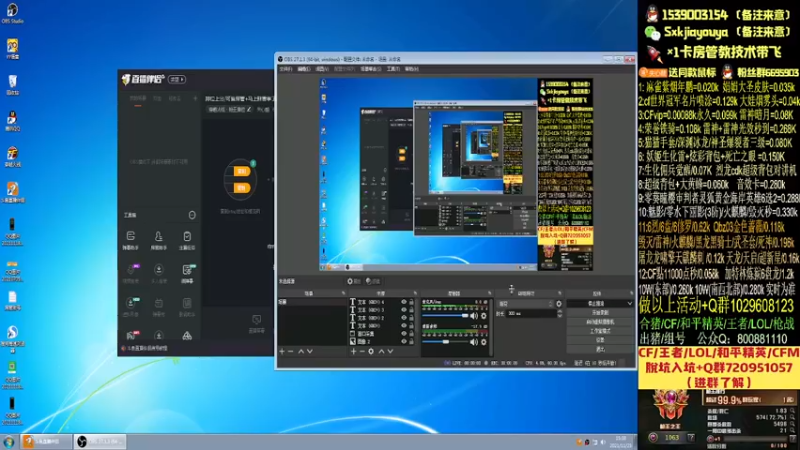800x450 pixels.
Task: Select the scene entry in the Scenes list
Action: 312,302
